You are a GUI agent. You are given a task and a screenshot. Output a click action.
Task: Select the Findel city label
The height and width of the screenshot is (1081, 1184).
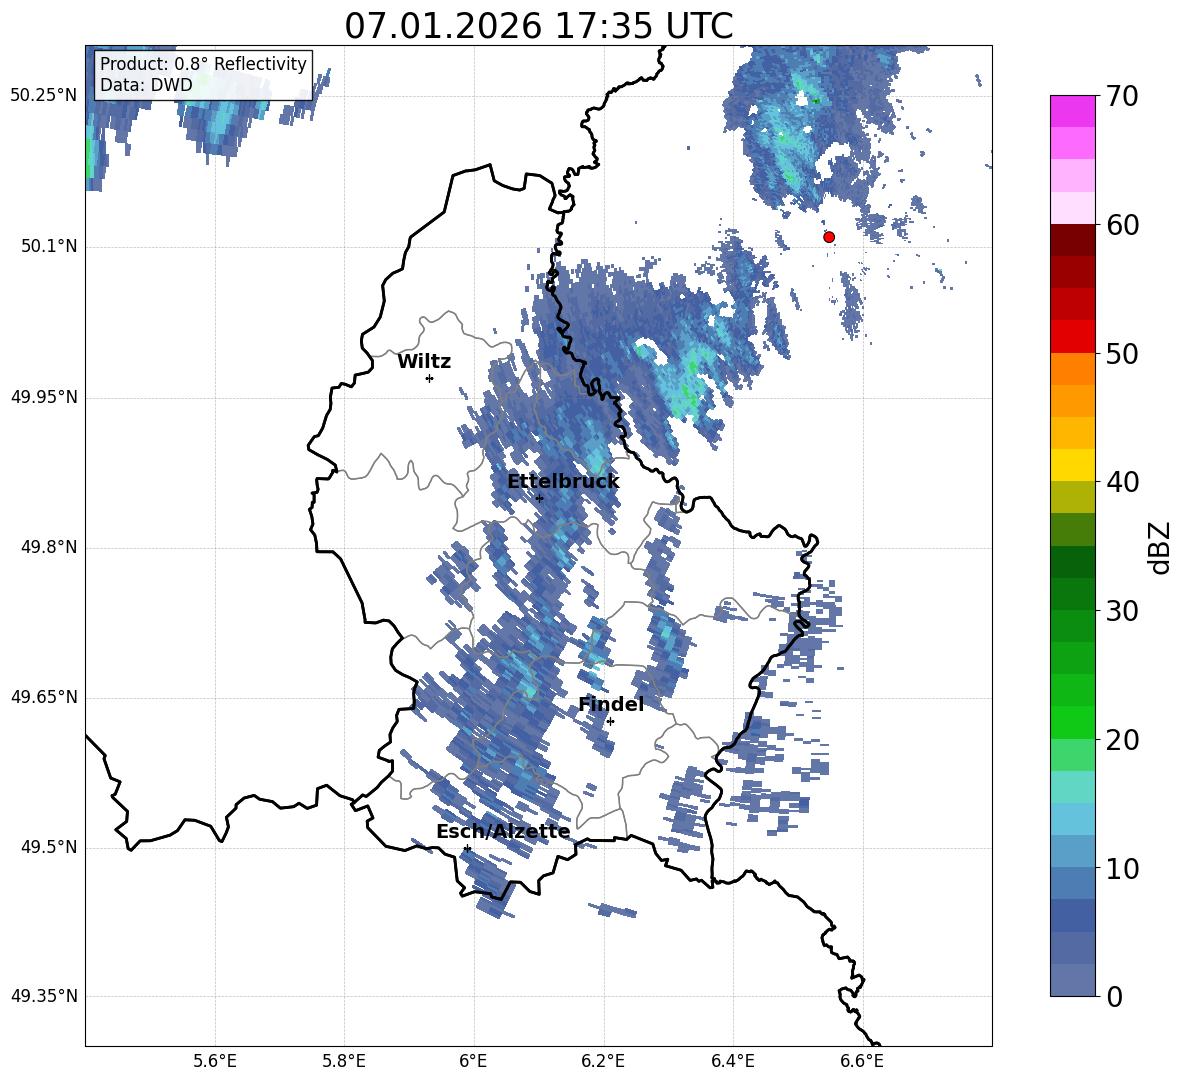[x=611, y=704]
